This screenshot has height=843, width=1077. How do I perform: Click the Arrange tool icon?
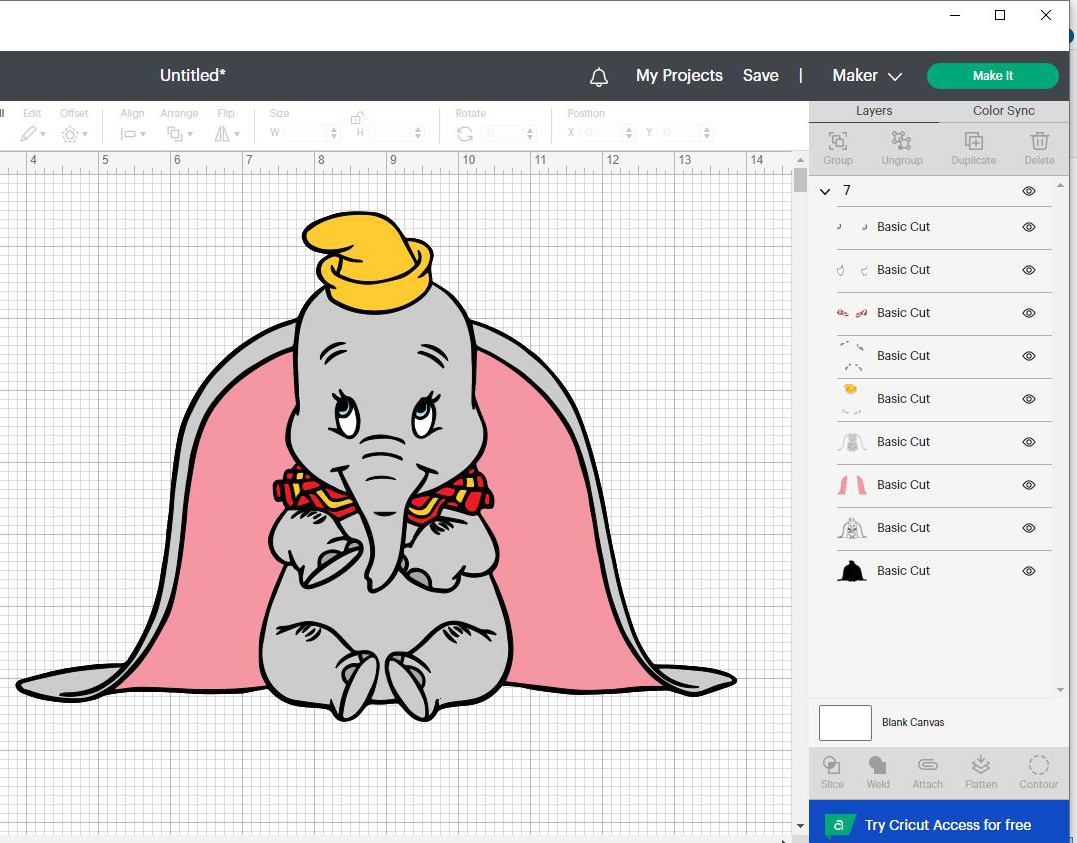(x=174, y=134)
